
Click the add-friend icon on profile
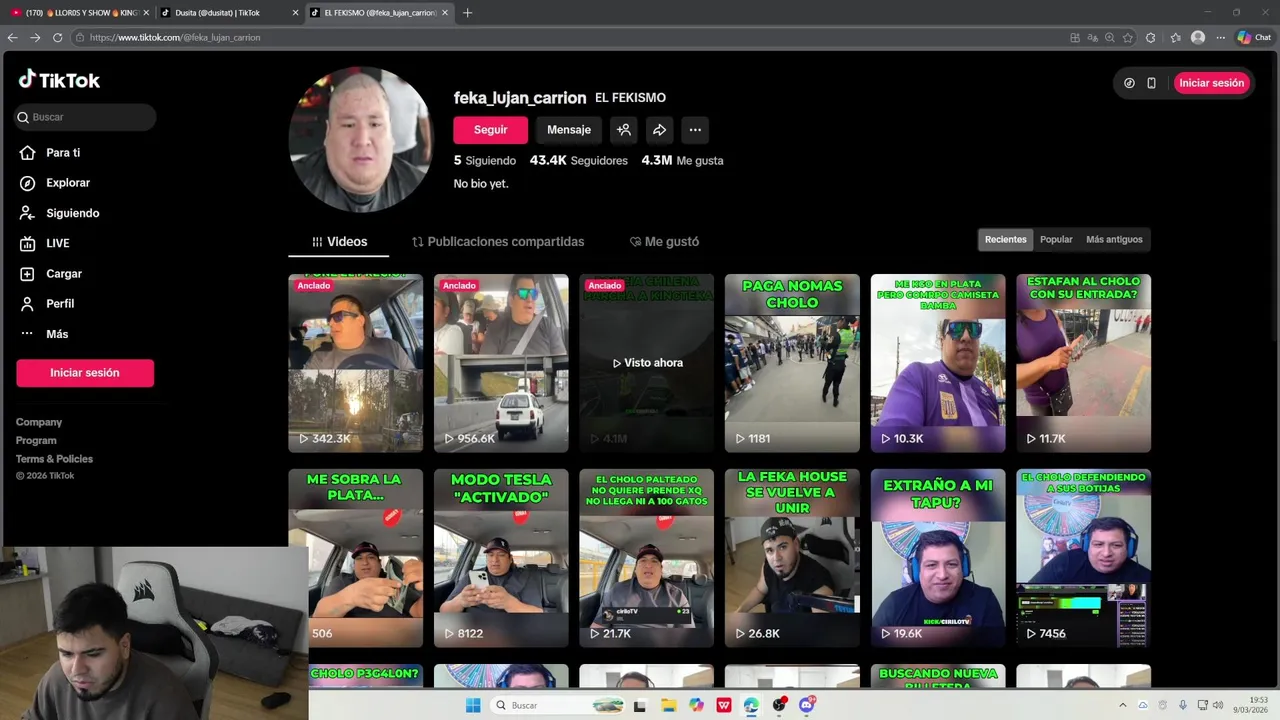pos(624,130)
